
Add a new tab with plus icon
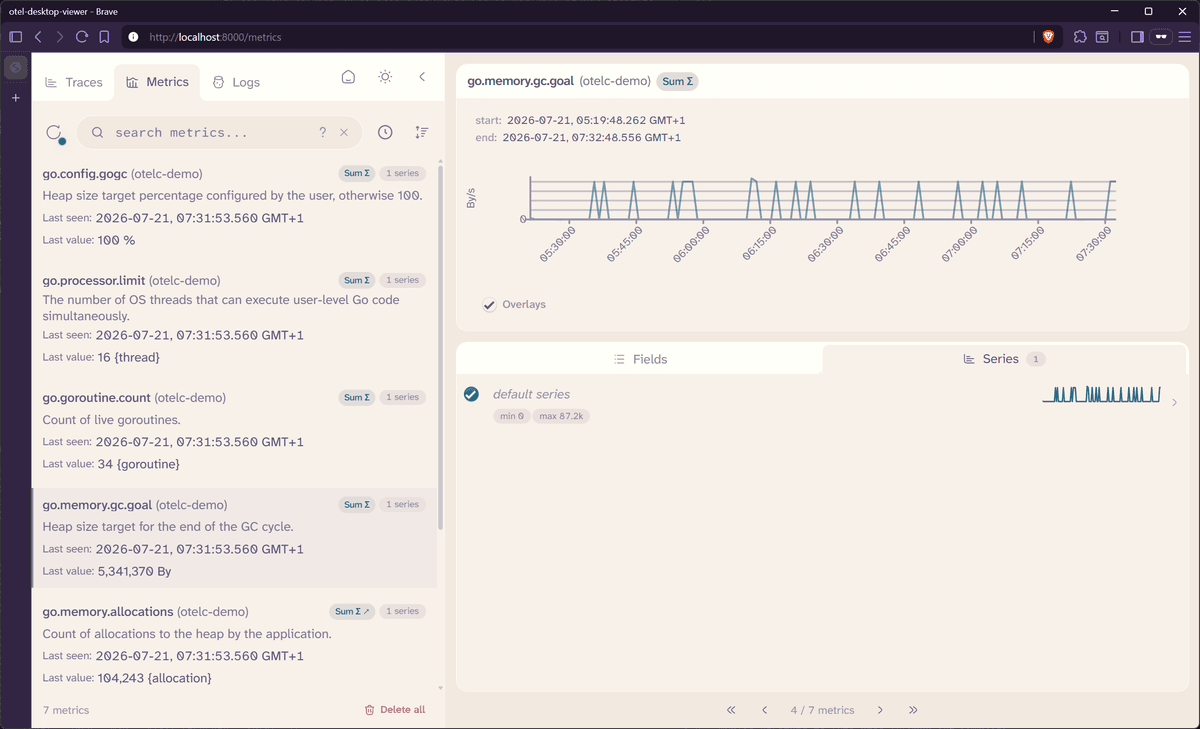[x=15, y=98]
